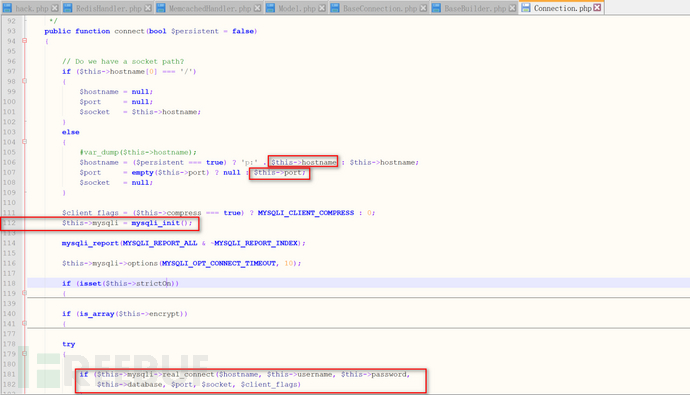The image size is (690, 395).
Task: Click line number 118 in the margin
Action: point(9,284)
